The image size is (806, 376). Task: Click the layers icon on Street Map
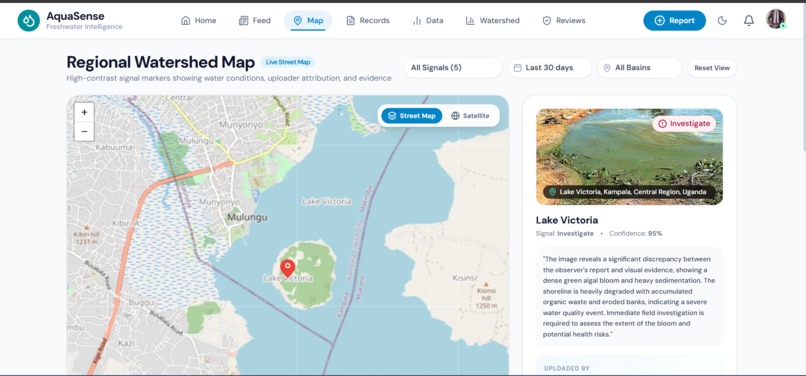click(x=392, y=116)
